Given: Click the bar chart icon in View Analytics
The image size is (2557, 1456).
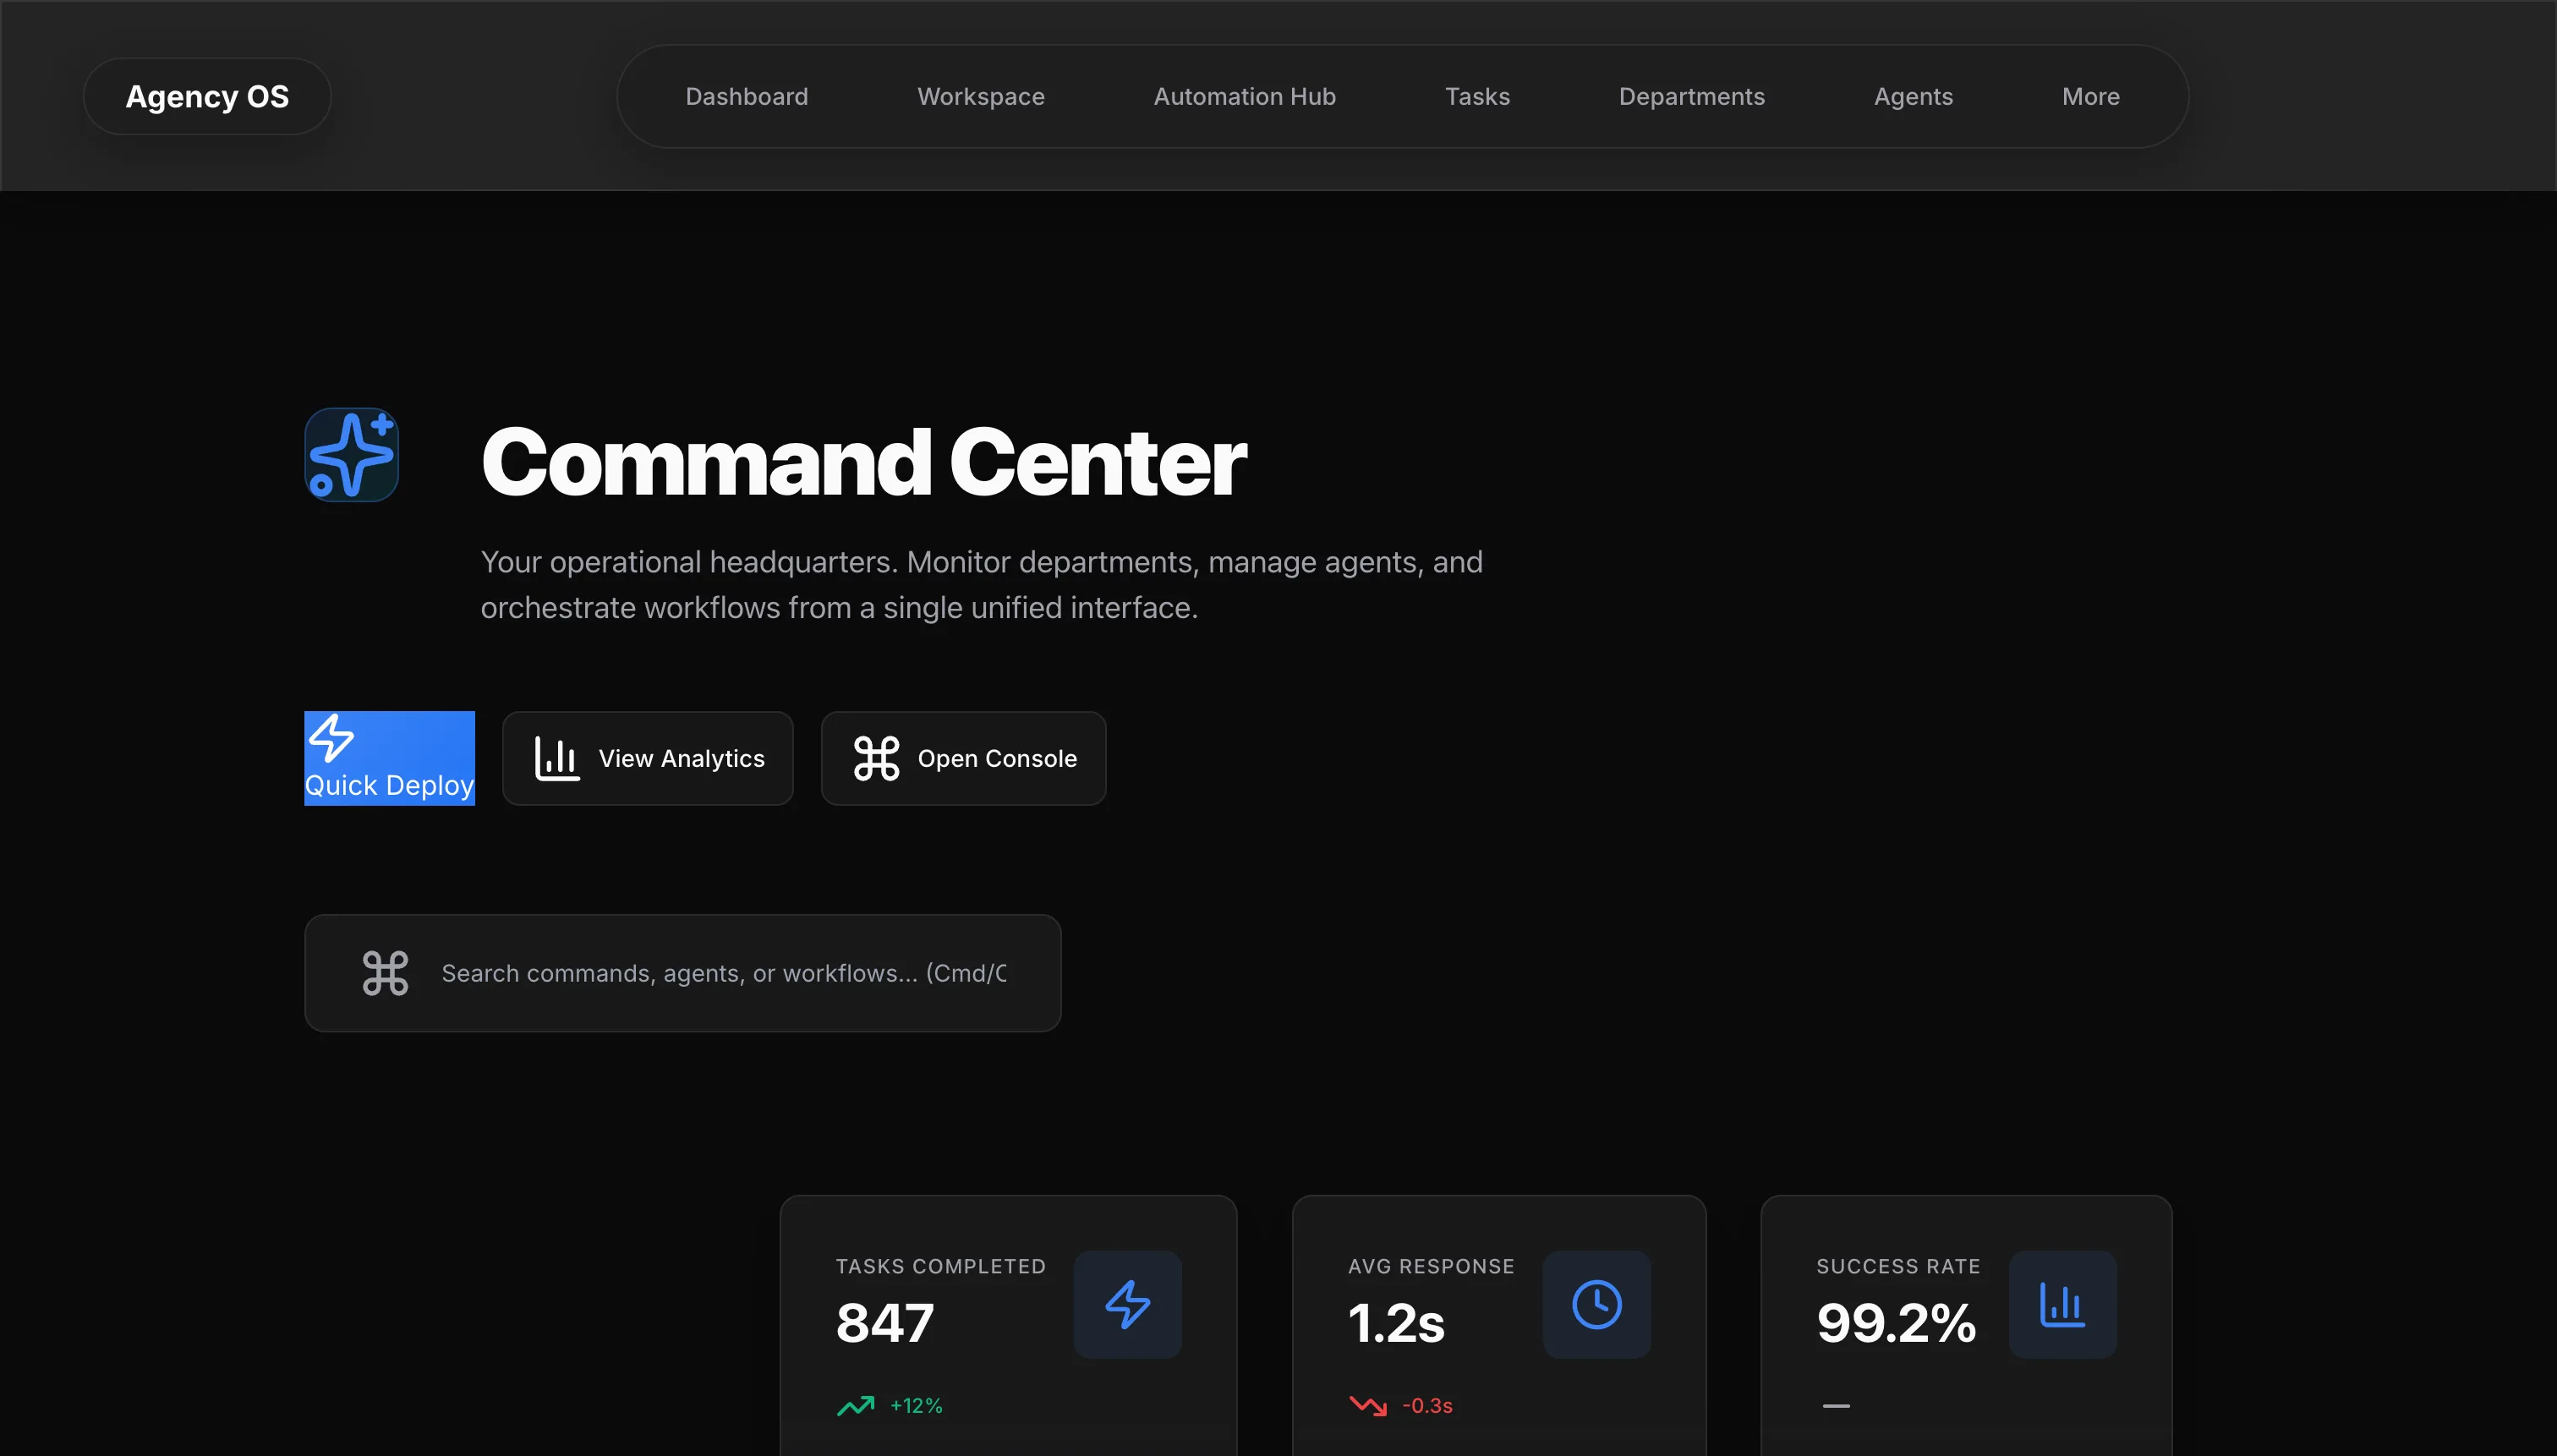Looking at the screenshot, I should tap(557, 758).
